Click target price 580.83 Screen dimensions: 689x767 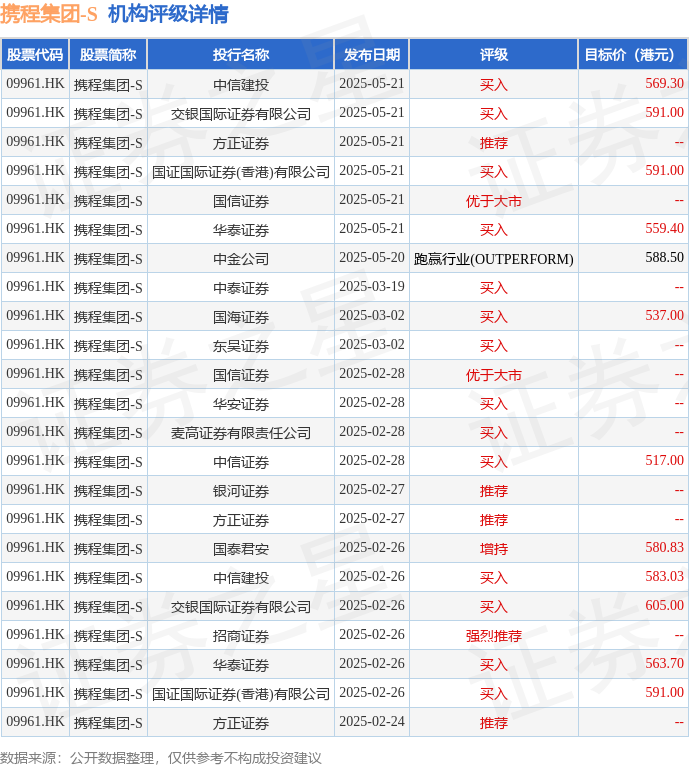coord(664,547)
